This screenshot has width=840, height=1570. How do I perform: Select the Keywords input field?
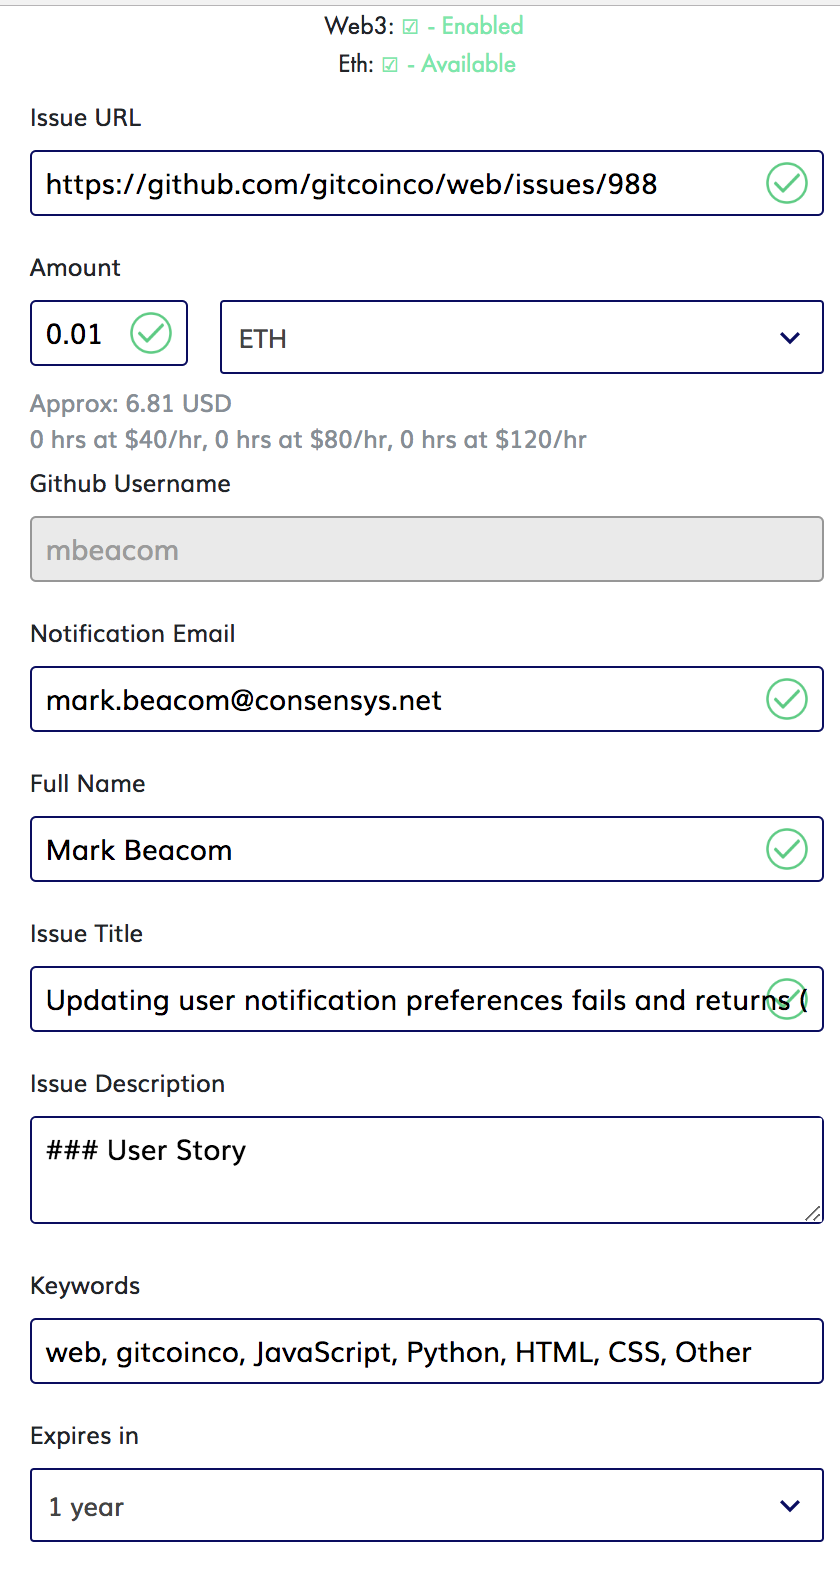[x=427, y=1351]
